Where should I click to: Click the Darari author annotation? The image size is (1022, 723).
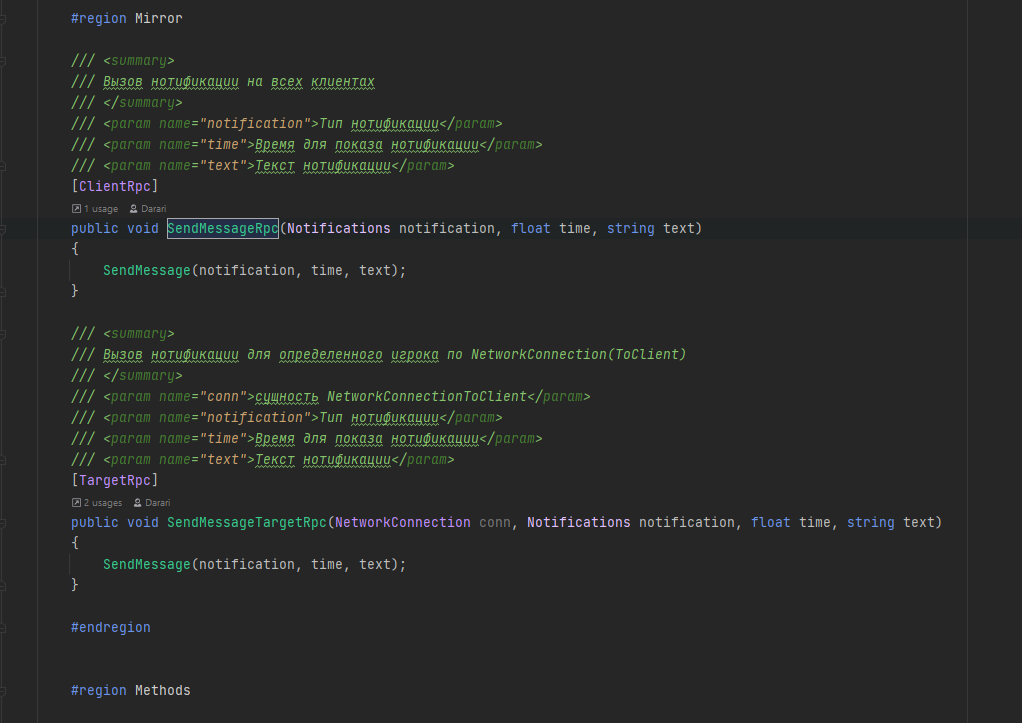[152, 208]
